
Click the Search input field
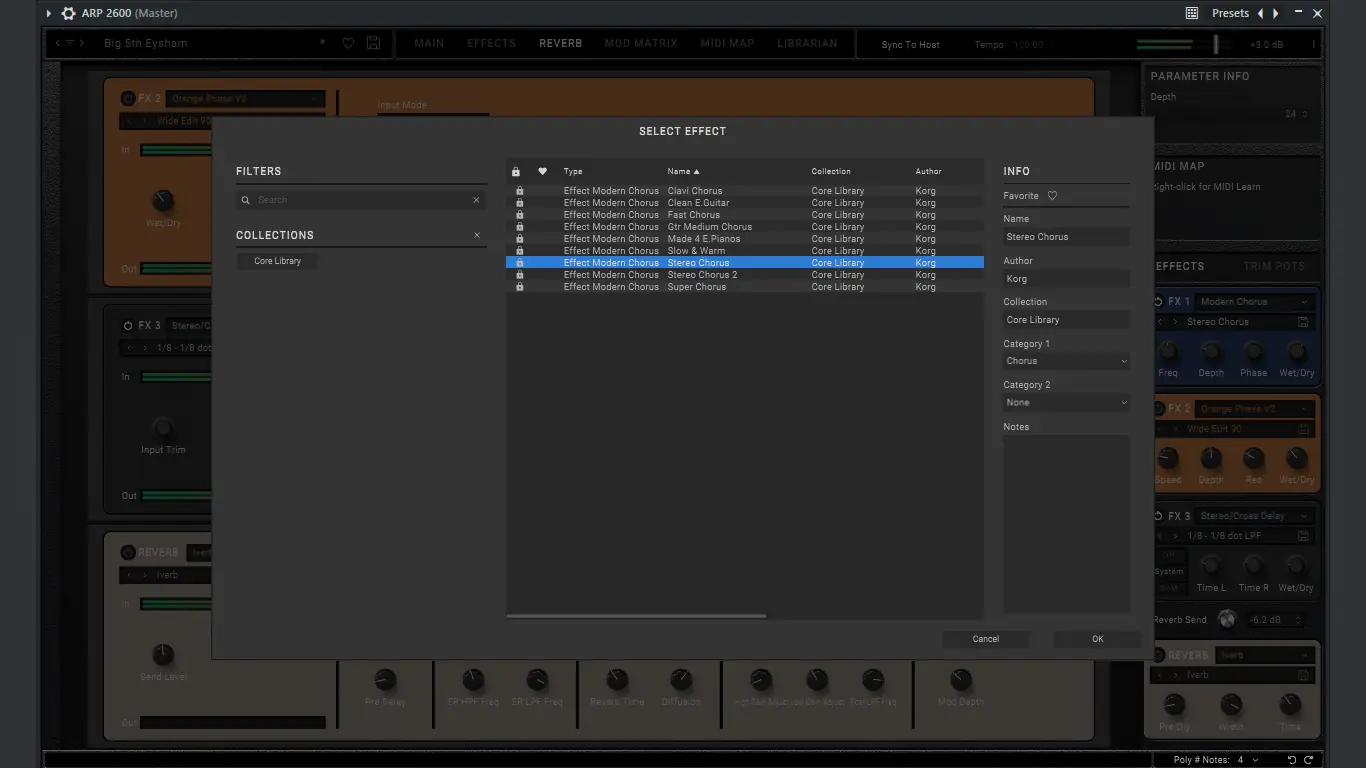point(362,200)
